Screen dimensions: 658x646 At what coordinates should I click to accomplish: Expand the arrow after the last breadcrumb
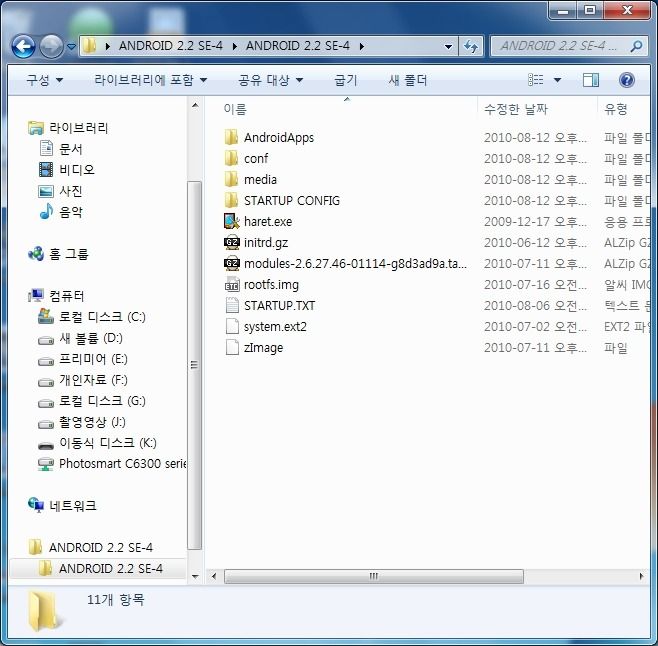point(361,46)
